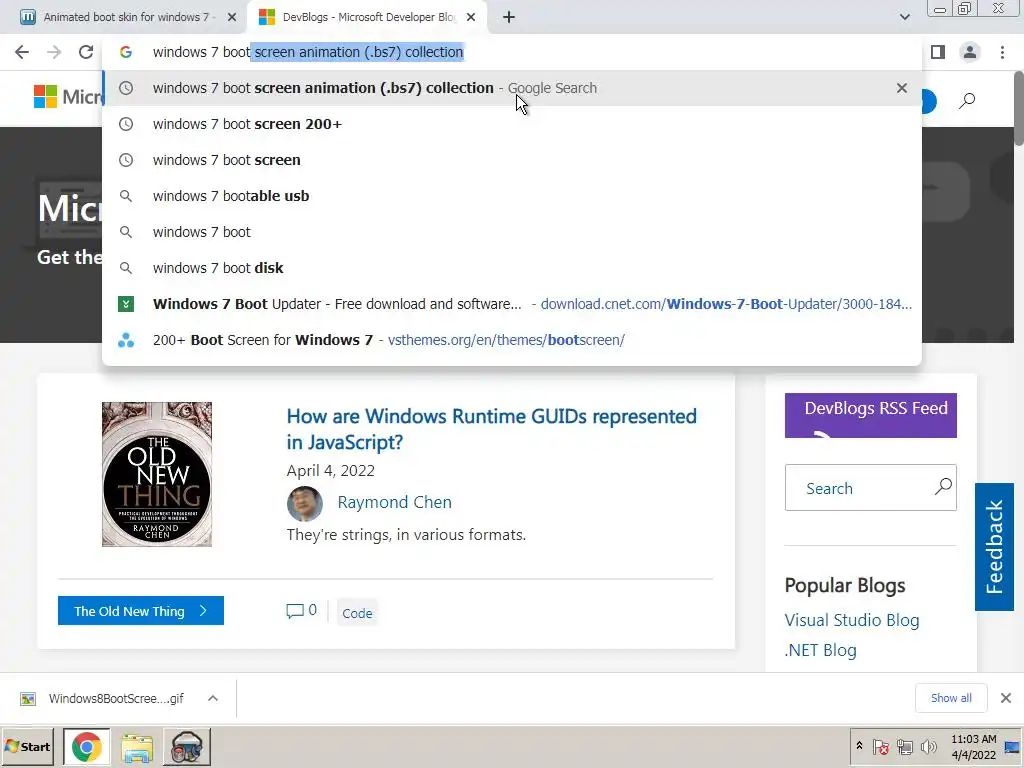Viewport: 1024px width, 768px height.
Task: Reload the current page
Action: [x=86, y=52]
